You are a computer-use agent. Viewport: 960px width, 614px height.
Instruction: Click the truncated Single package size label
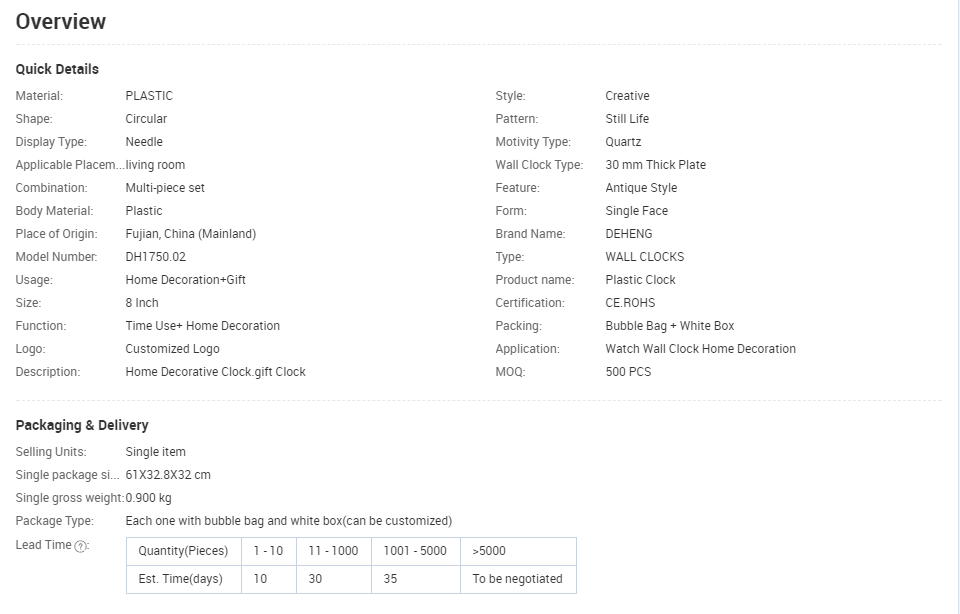[67, 475]
